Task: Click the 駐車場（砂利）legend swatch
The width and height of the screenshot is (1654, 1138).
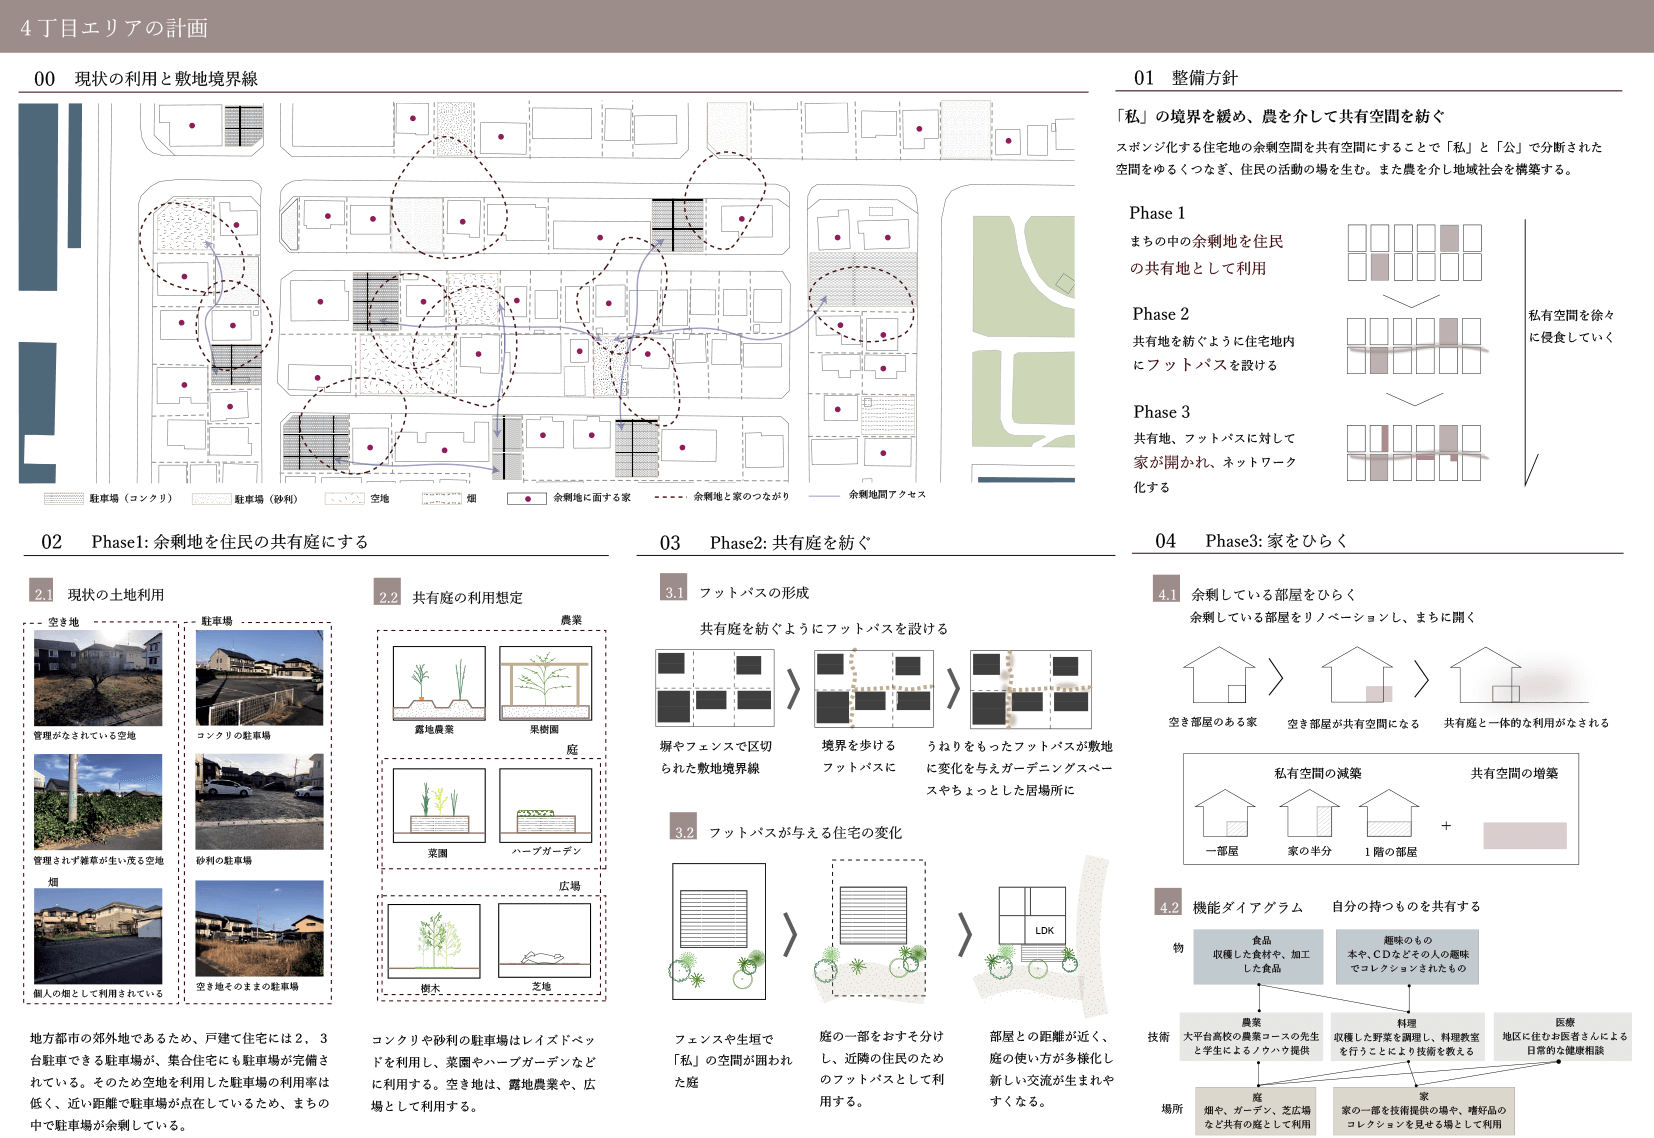Action: click(211, 498)
